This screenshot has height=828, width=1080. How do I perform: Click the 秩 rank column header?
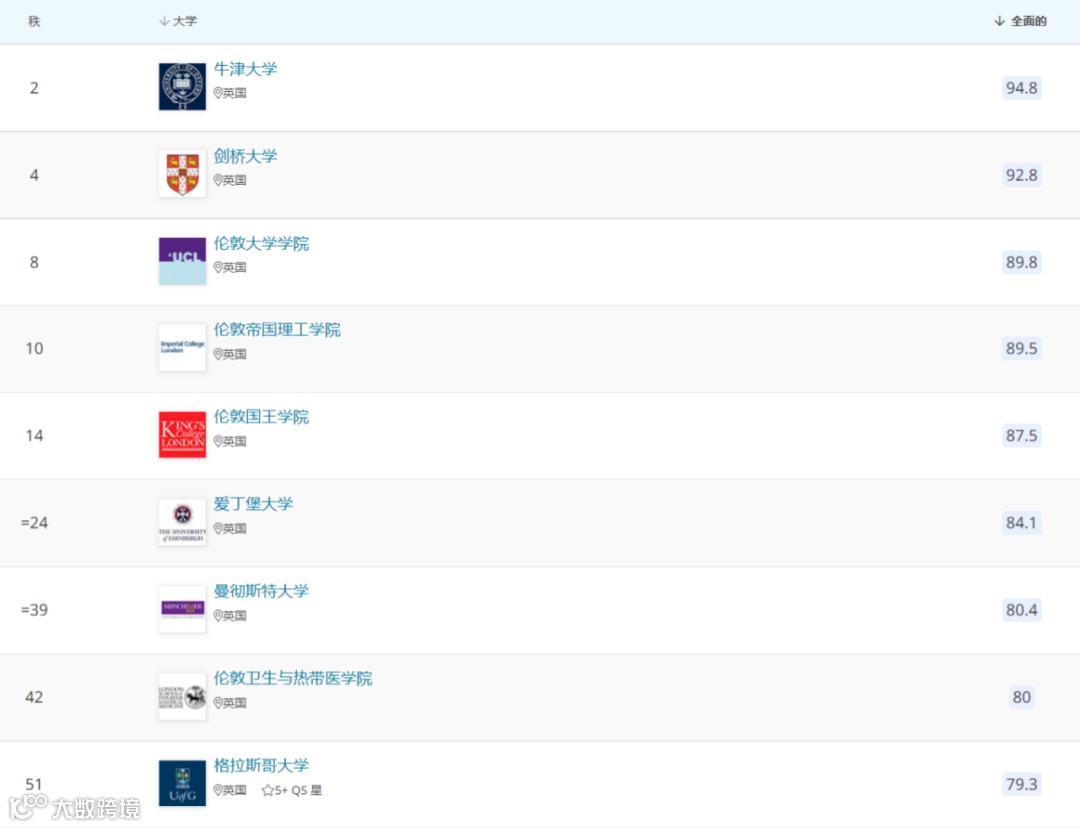[x=34, y=21]
